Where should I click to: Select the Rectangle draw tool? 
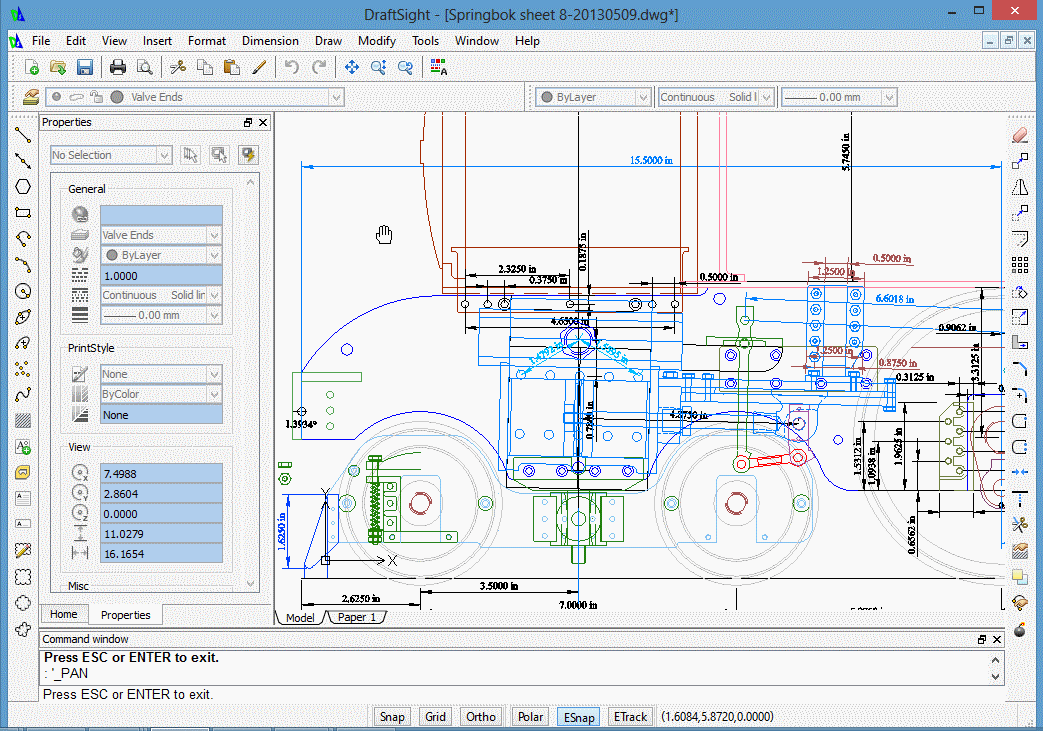click(23, 213)
